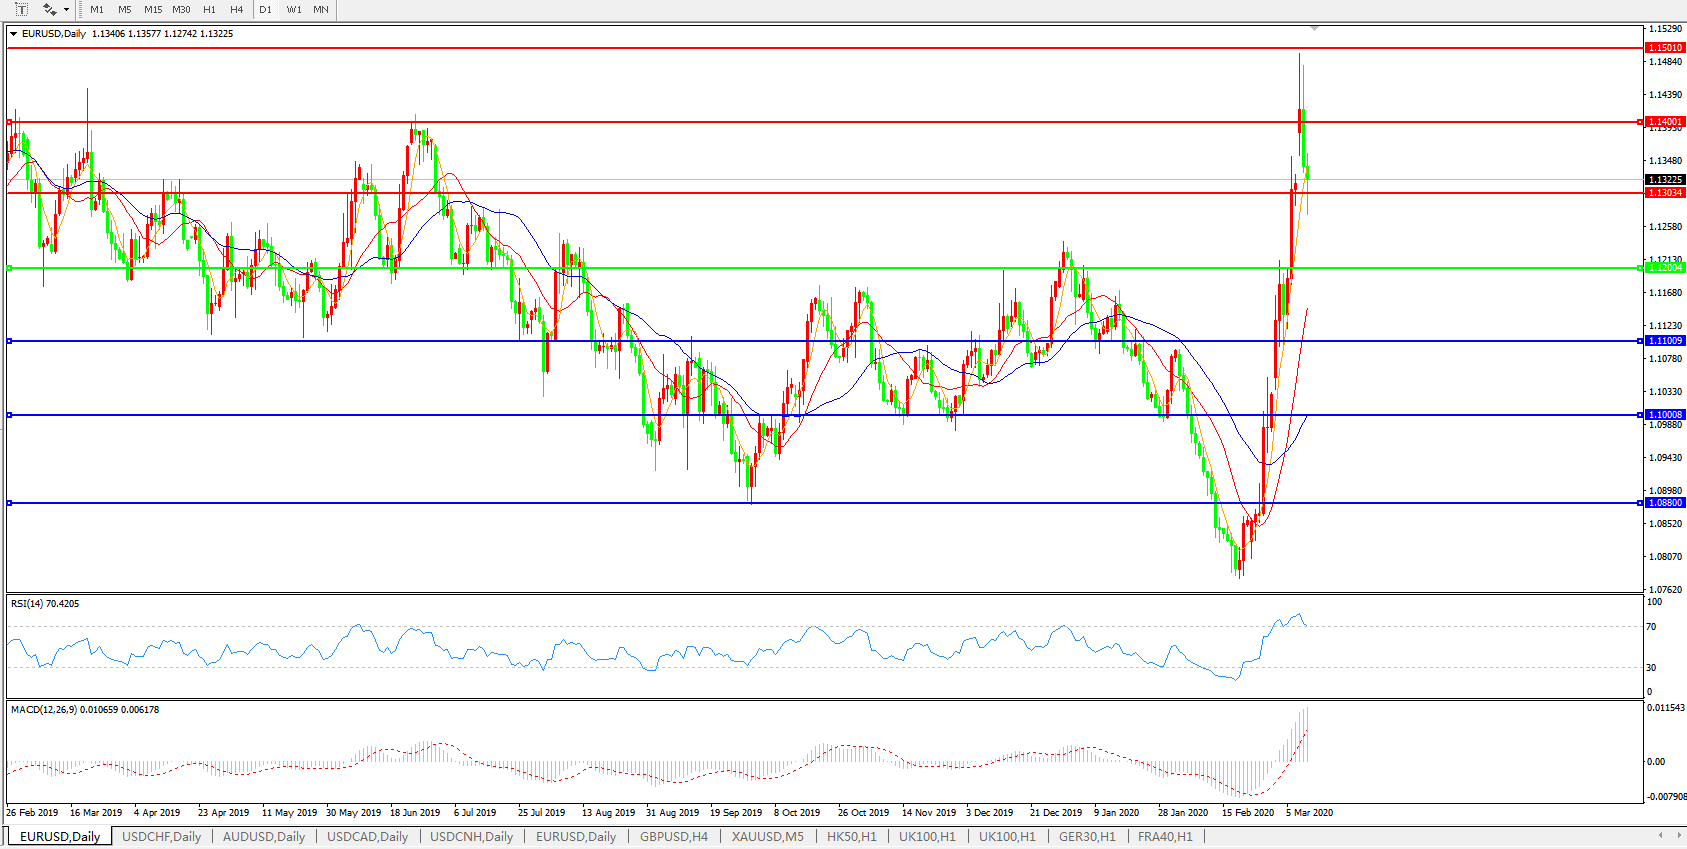Switch timeframe to M1

tap(97, 10)
